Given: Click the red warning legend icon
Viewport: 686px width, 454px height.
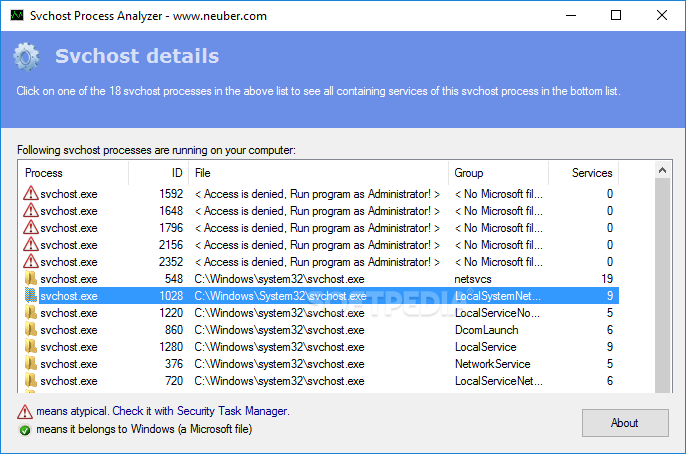Looking at the screenshot, I should click(x=25, y=412).
